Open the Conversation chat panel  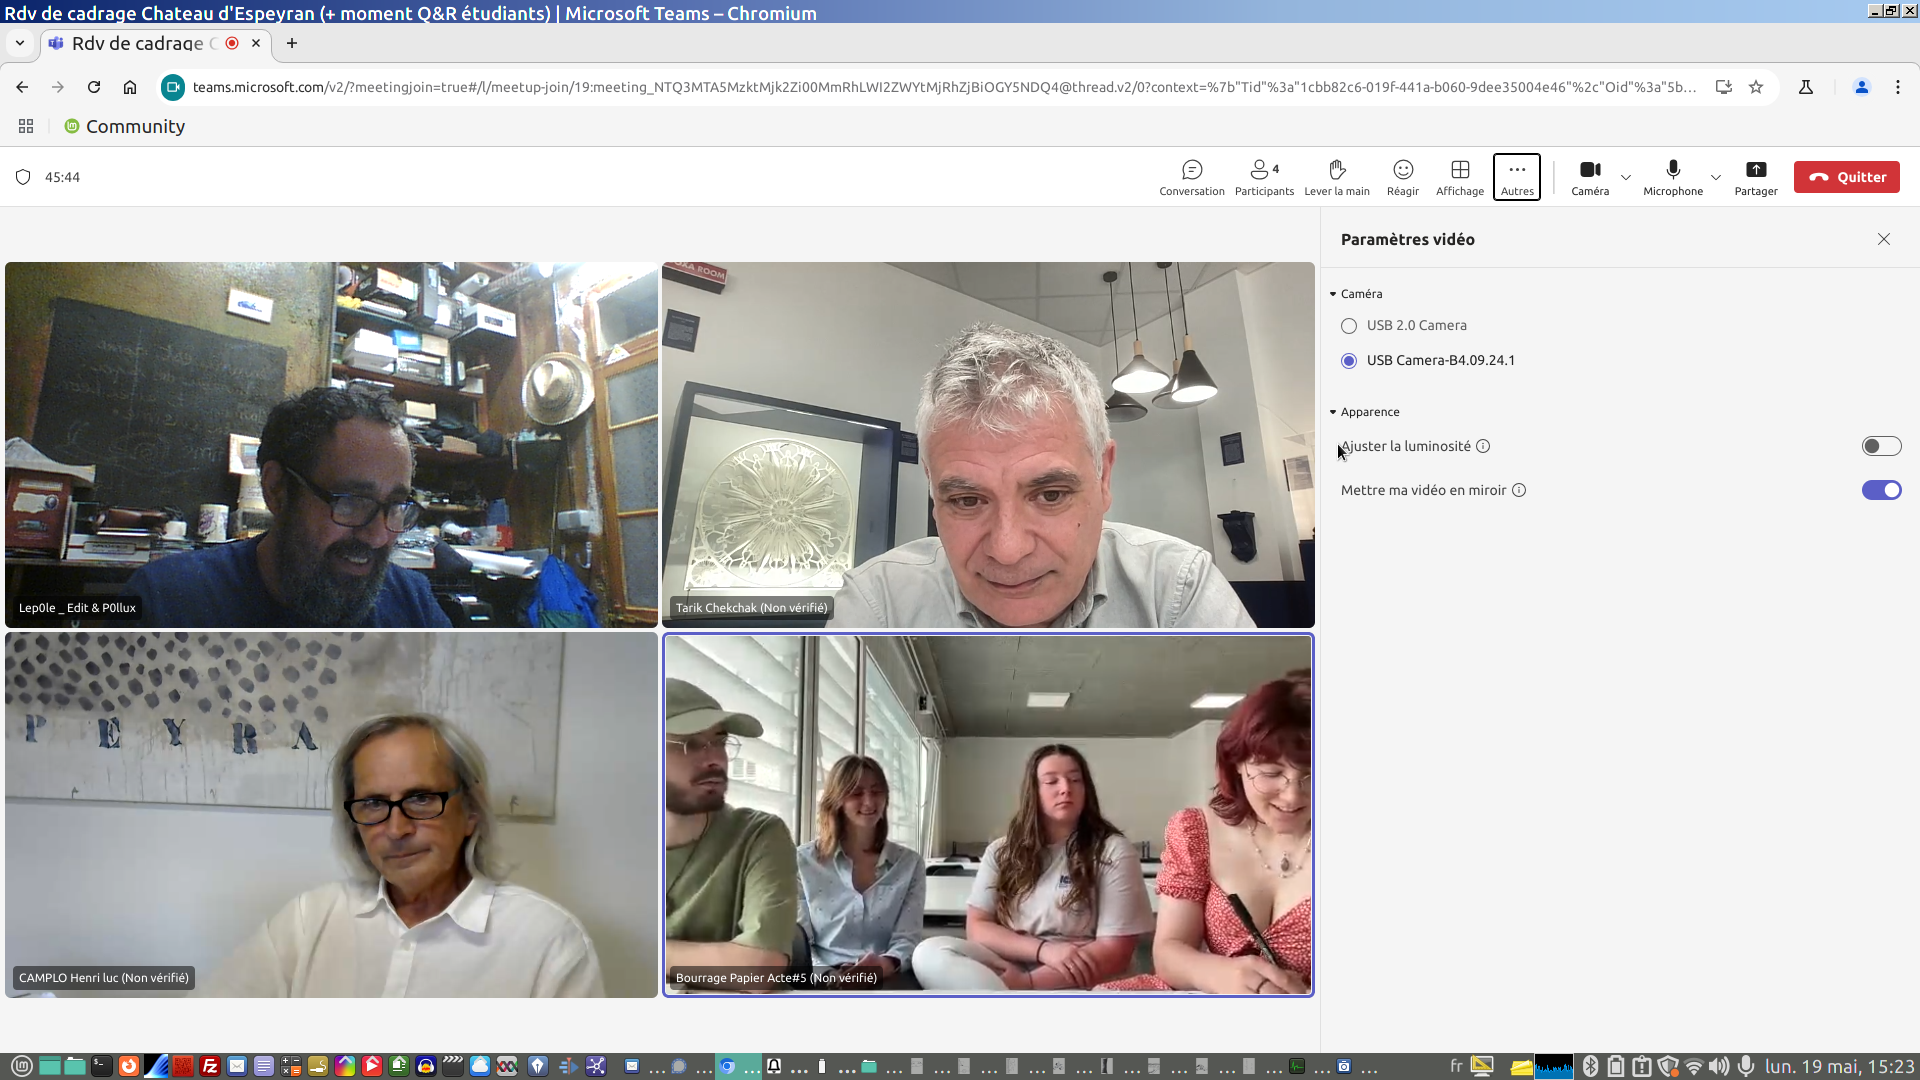point(1191,177)
